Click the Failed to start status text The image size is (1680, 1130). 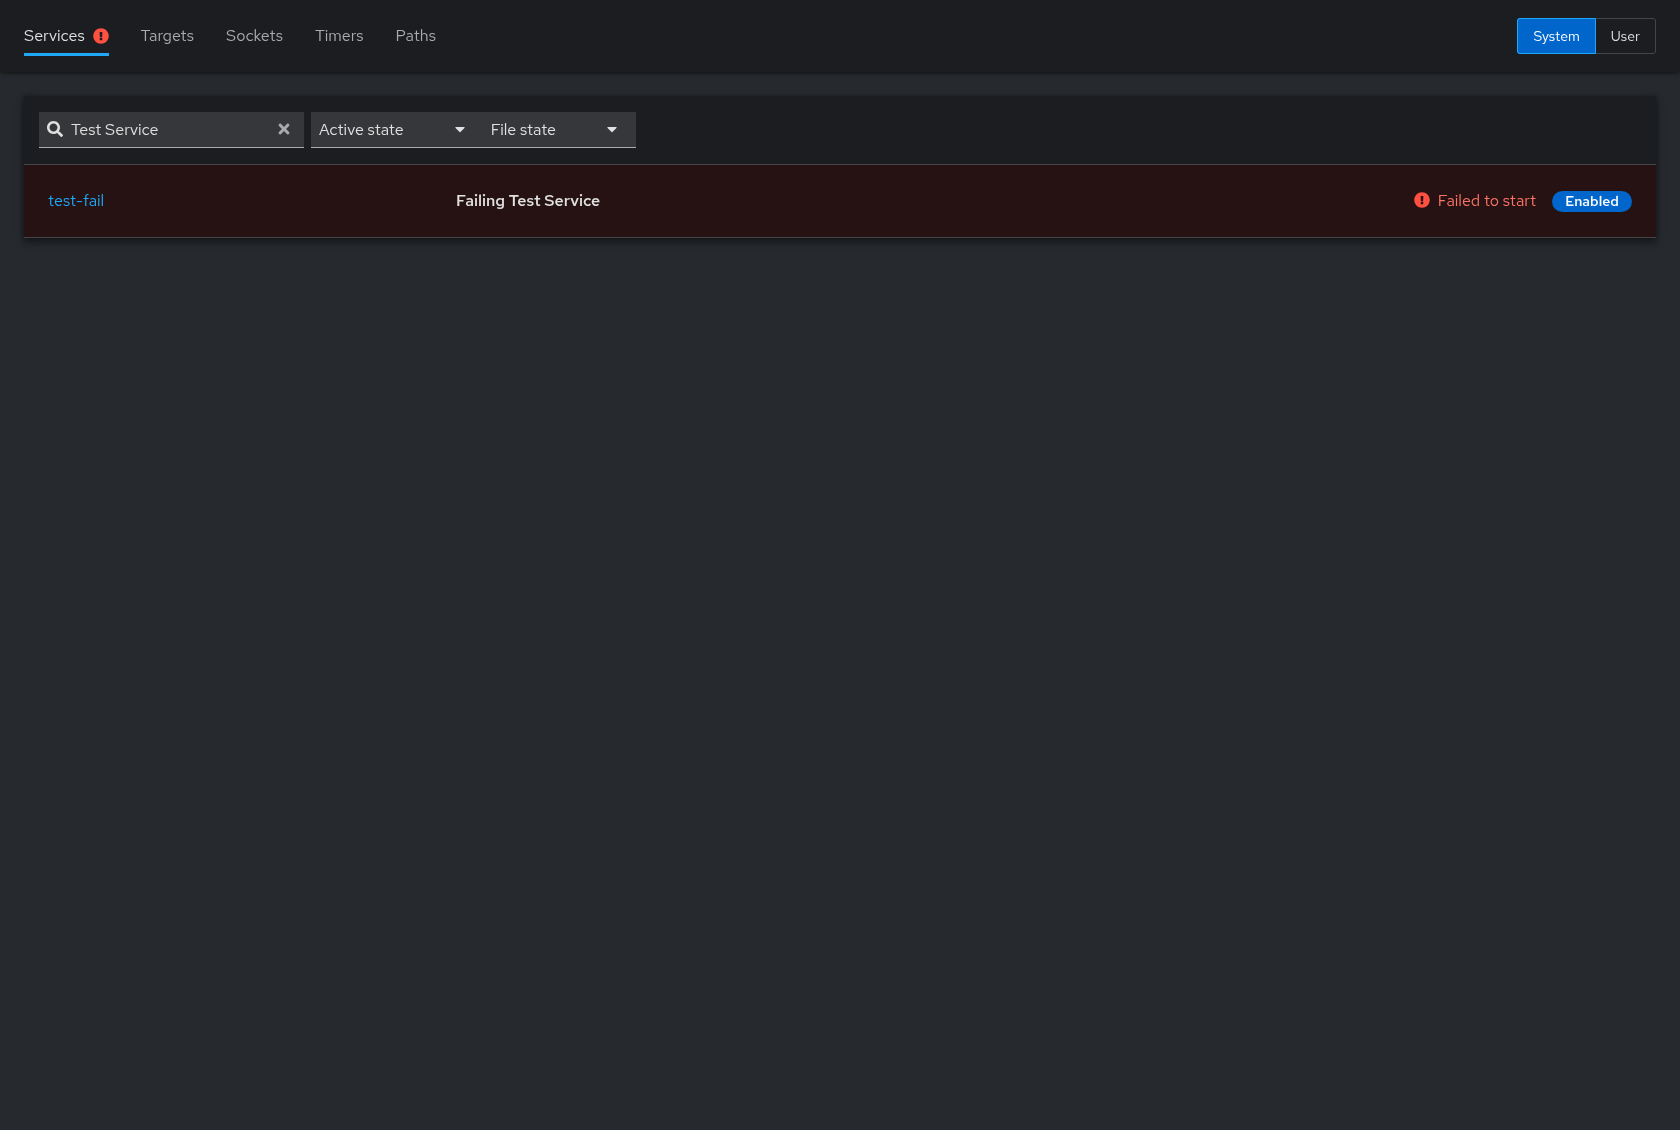1486,200
